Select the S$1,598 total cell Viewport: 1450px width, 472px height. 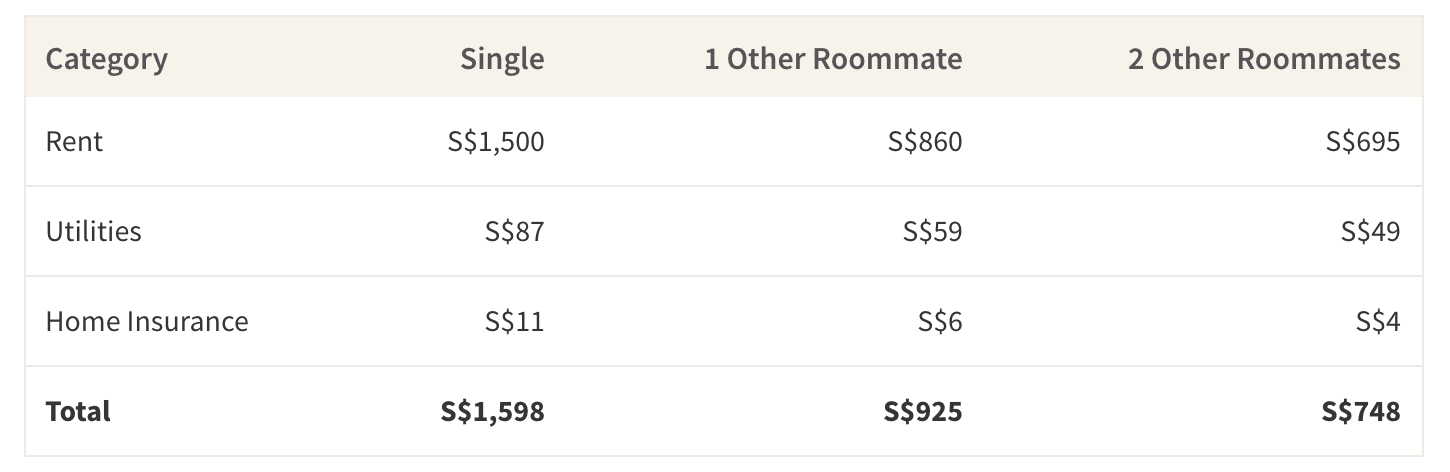click(493, 411)
